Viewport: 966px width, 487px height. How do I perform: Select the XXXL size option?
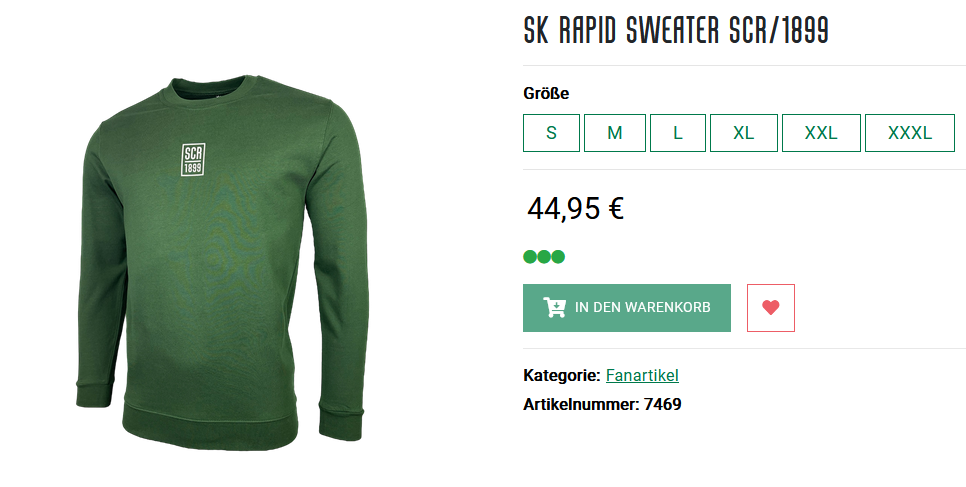pyautogui.click(x=910, y=133)
